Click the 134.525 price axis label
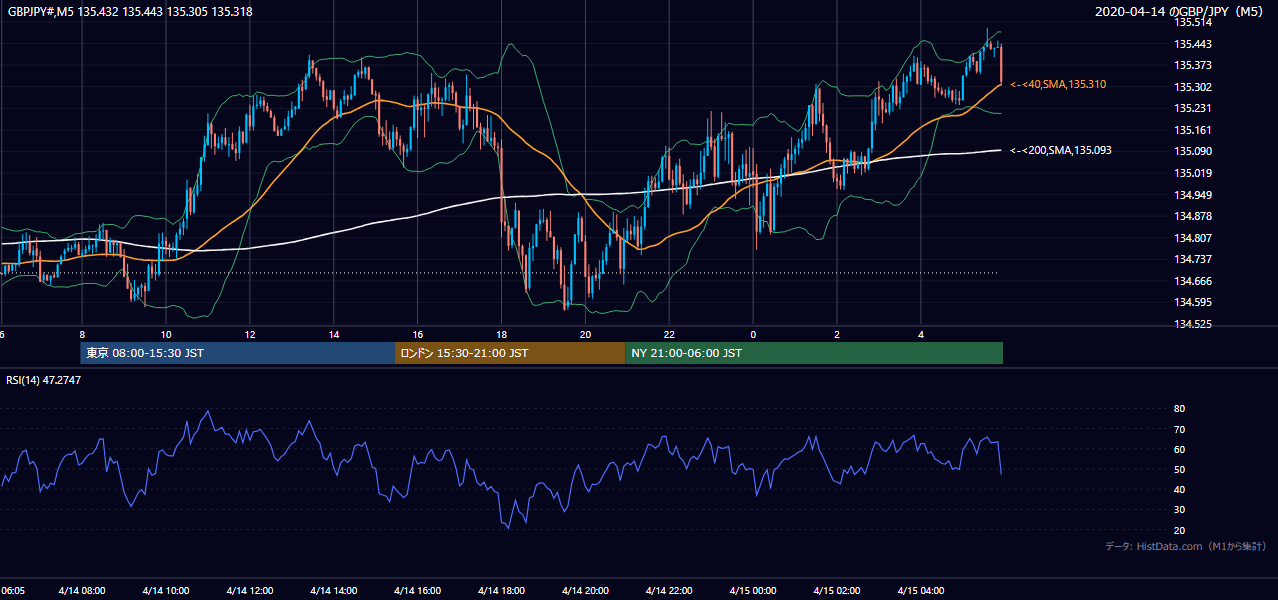Image resolution: width=1278 pixels, height=600 pixels. [1193, 324]
